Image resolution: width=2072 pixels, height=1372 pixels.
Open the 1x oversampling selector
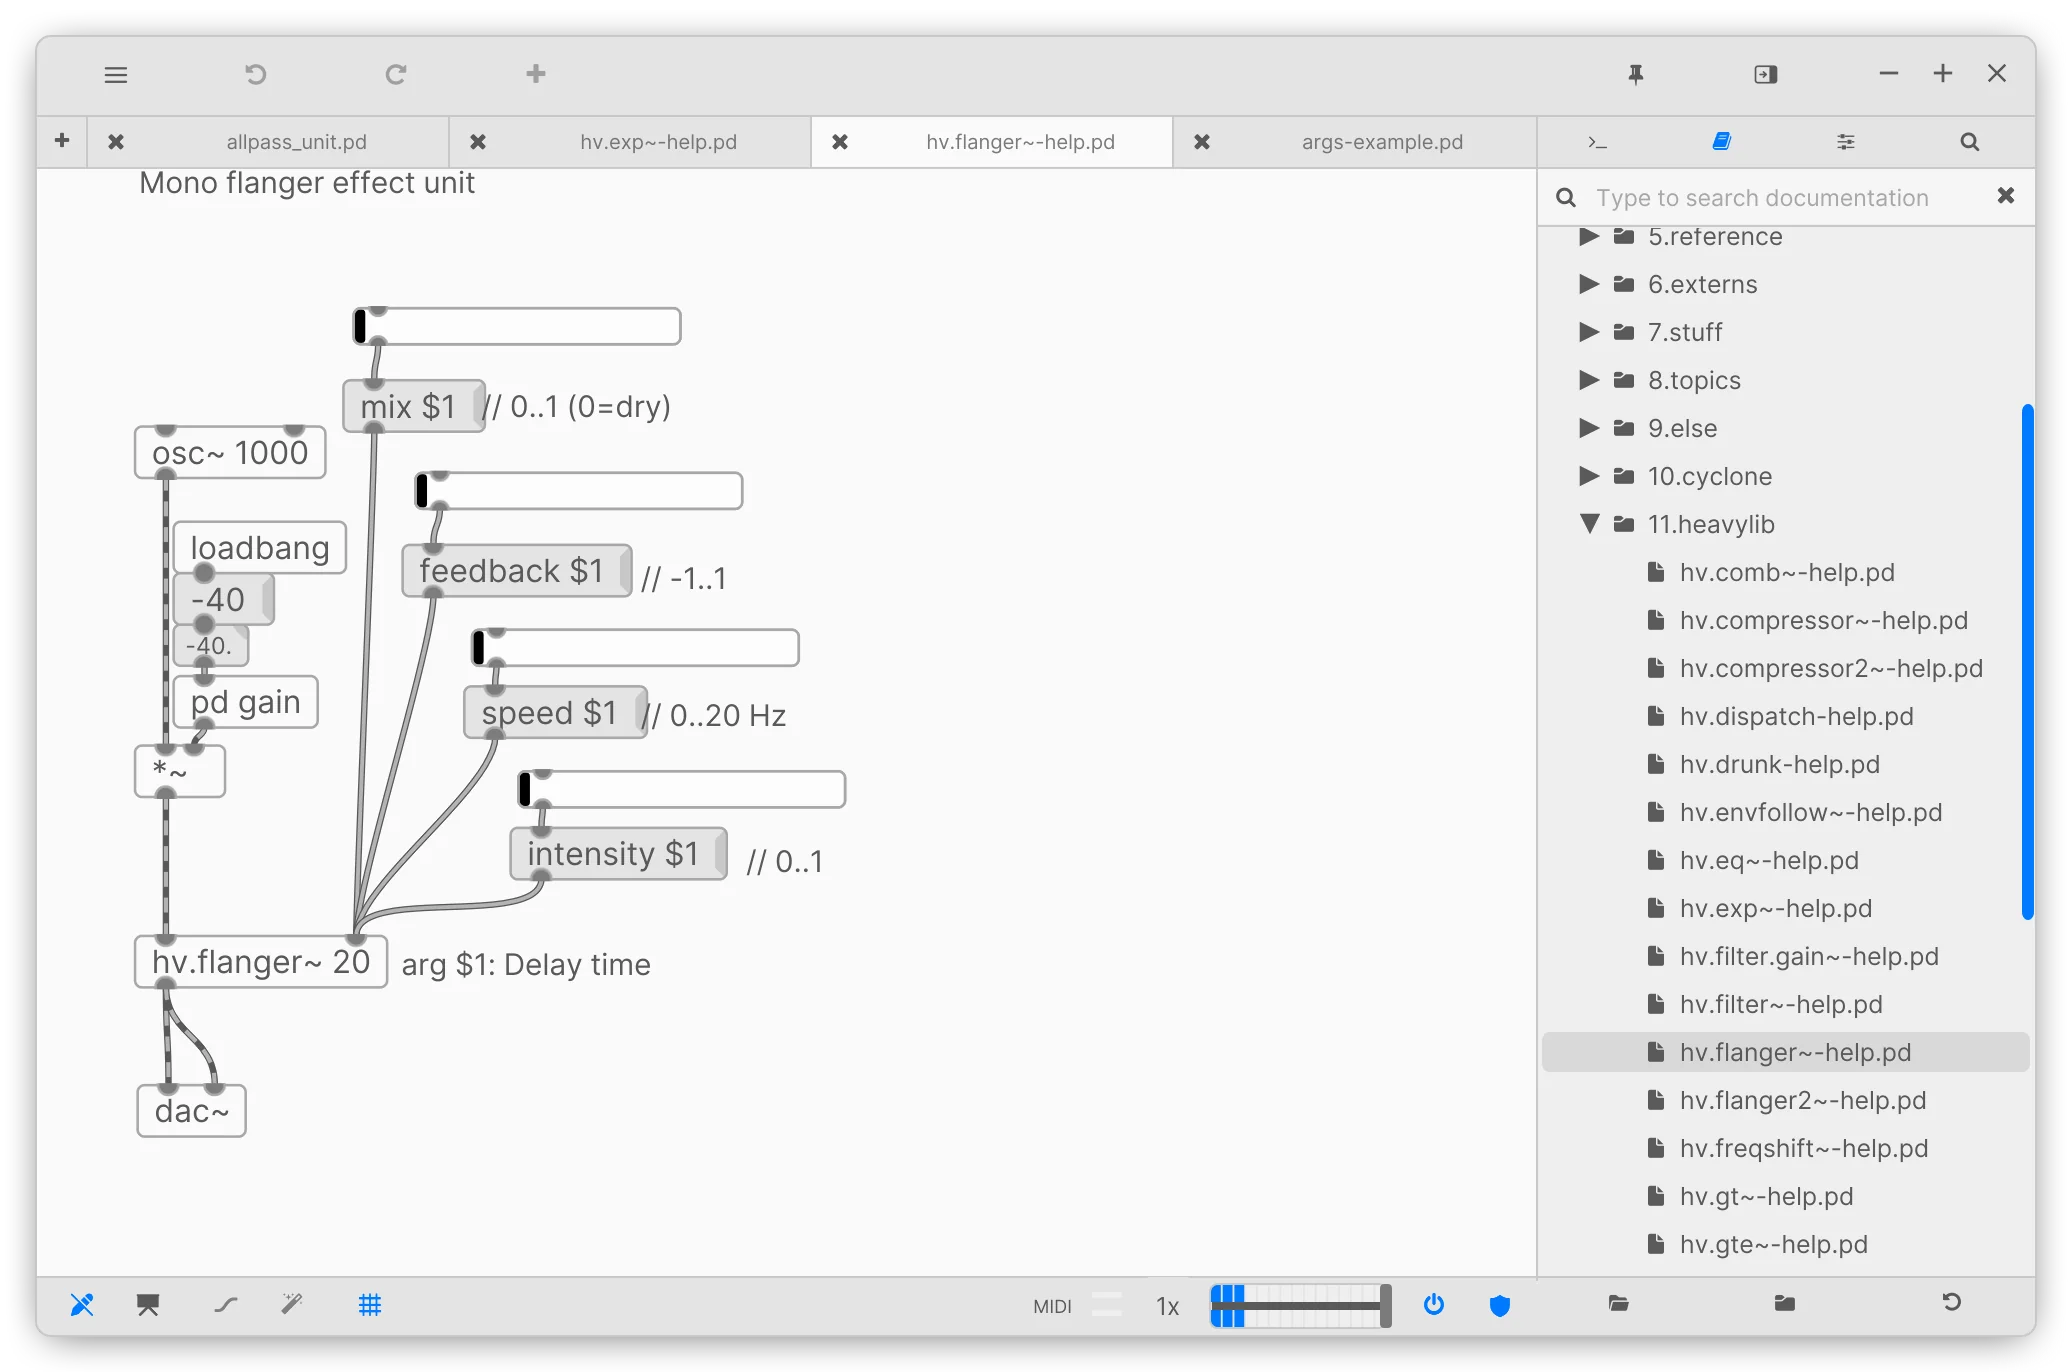(1167, 1306)
